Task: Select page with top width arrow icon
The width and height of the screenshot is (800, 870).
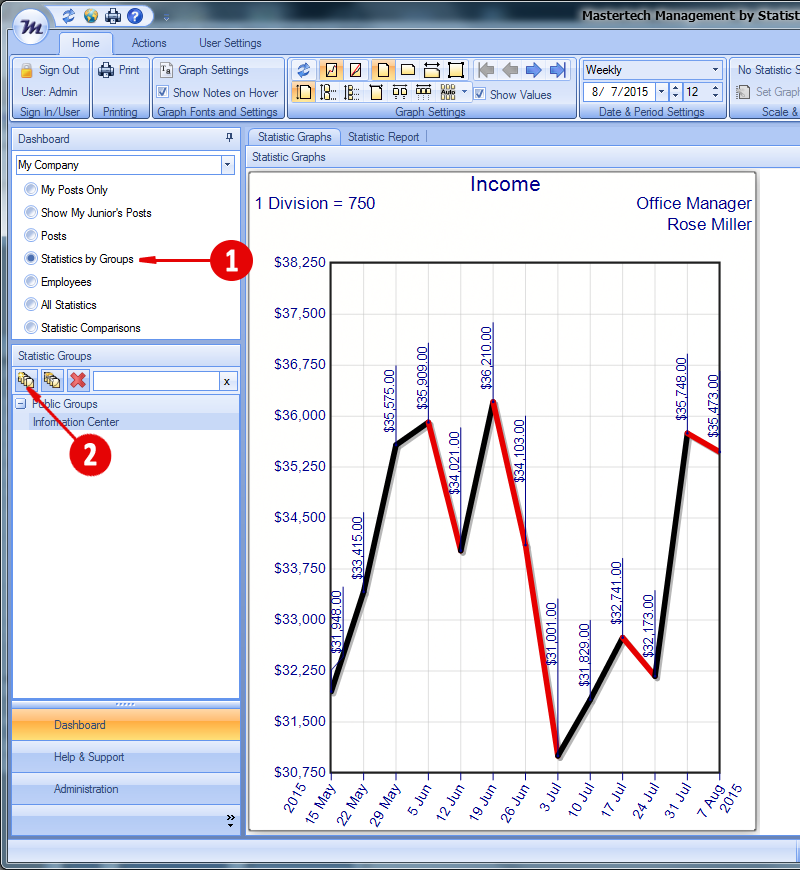Action: (x=376, y=92)
